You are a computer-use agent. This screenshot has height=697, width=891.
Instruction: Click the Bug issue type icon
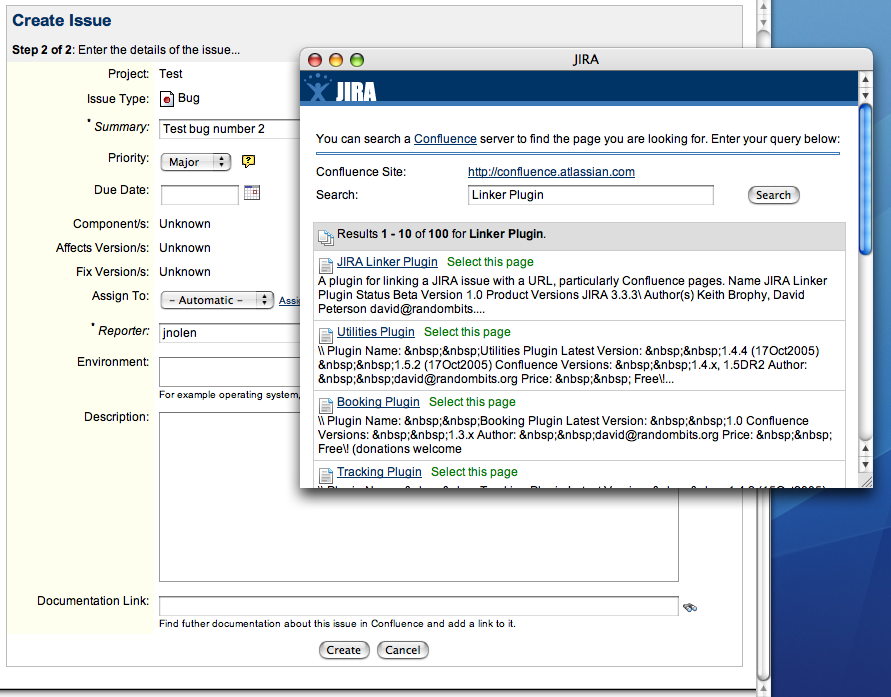tap(166, 99)
